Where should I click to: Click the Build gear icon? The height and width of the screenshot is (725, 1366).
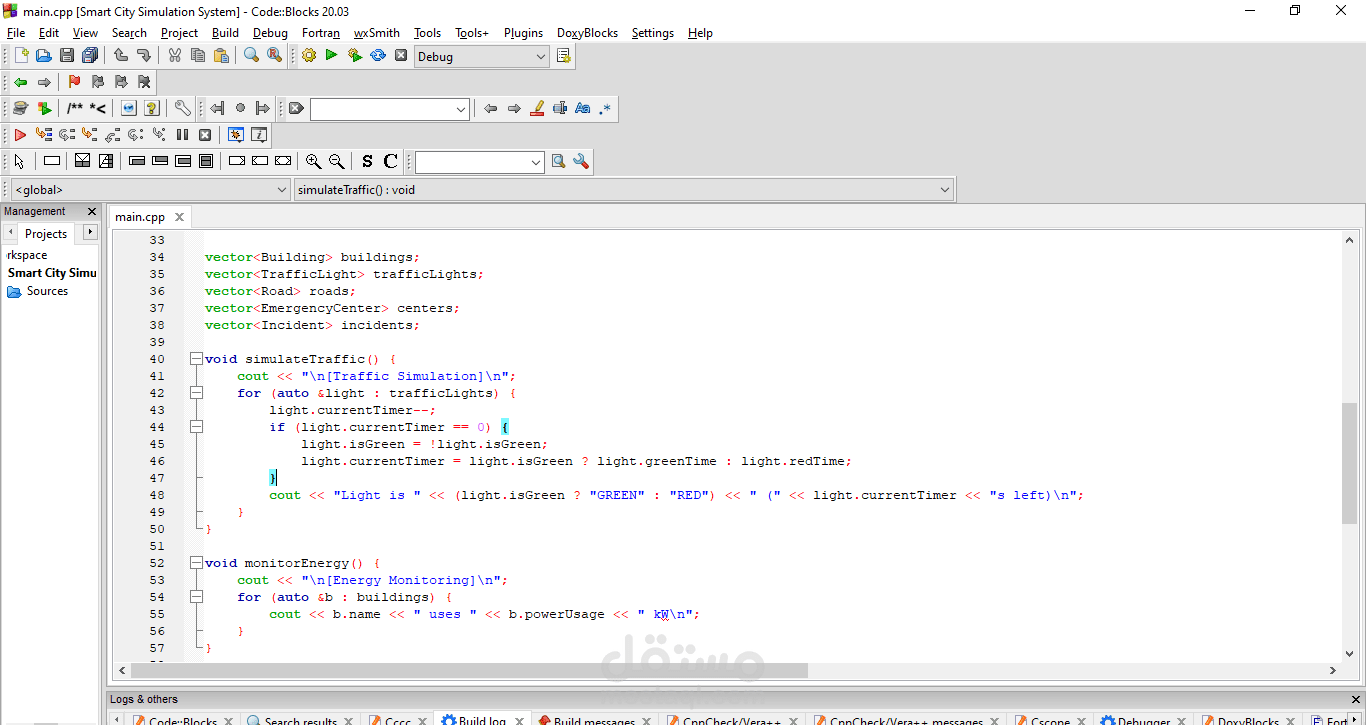tap(309, 56)
